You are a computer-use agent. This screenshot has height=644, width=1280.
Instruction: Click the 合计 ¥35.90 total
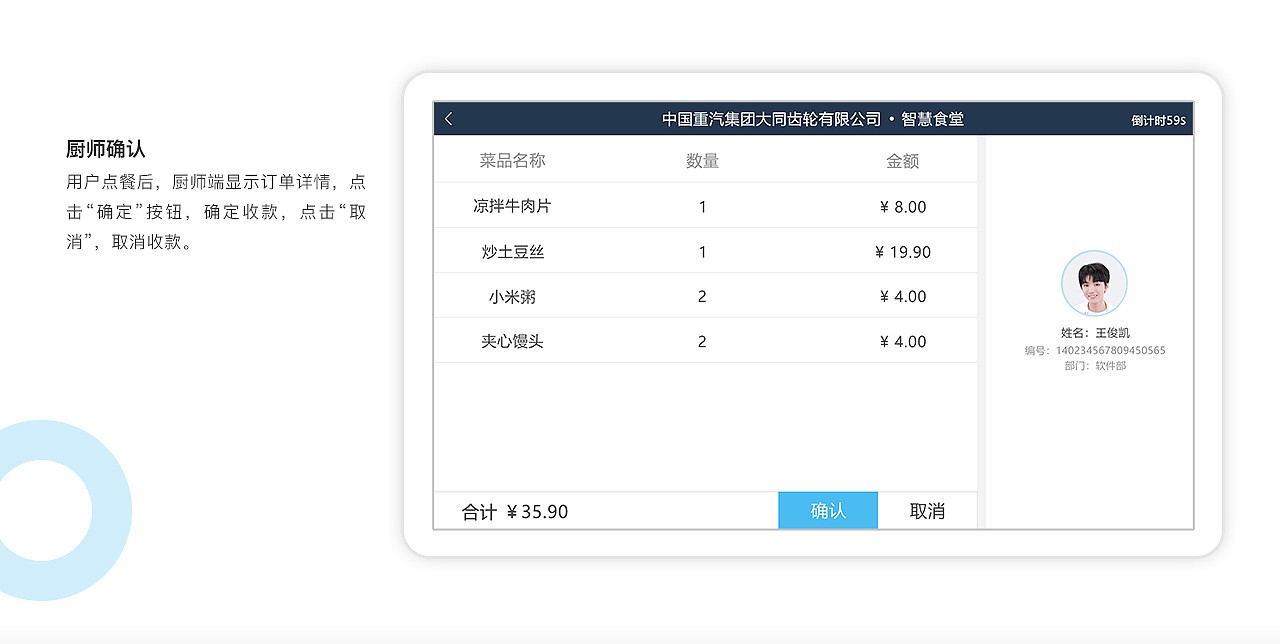click(515, 512)
